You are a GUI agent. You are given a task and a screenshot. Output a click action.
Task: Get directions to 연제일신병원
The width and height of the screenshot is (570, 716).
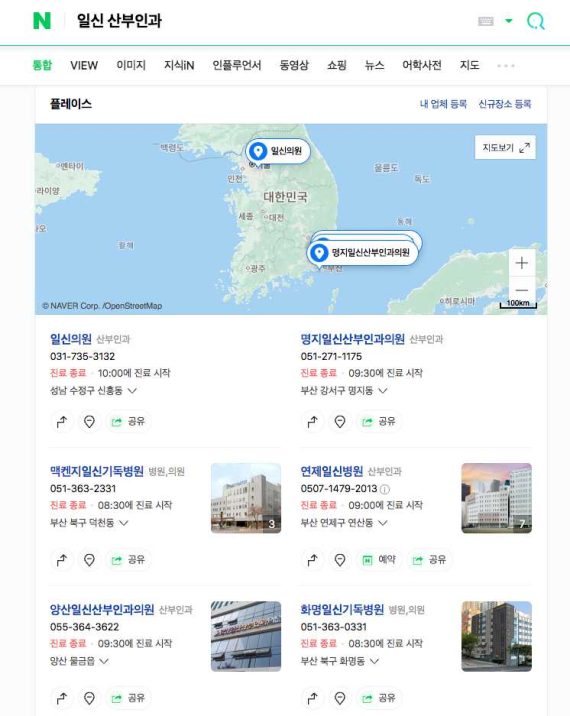point(312,560)
